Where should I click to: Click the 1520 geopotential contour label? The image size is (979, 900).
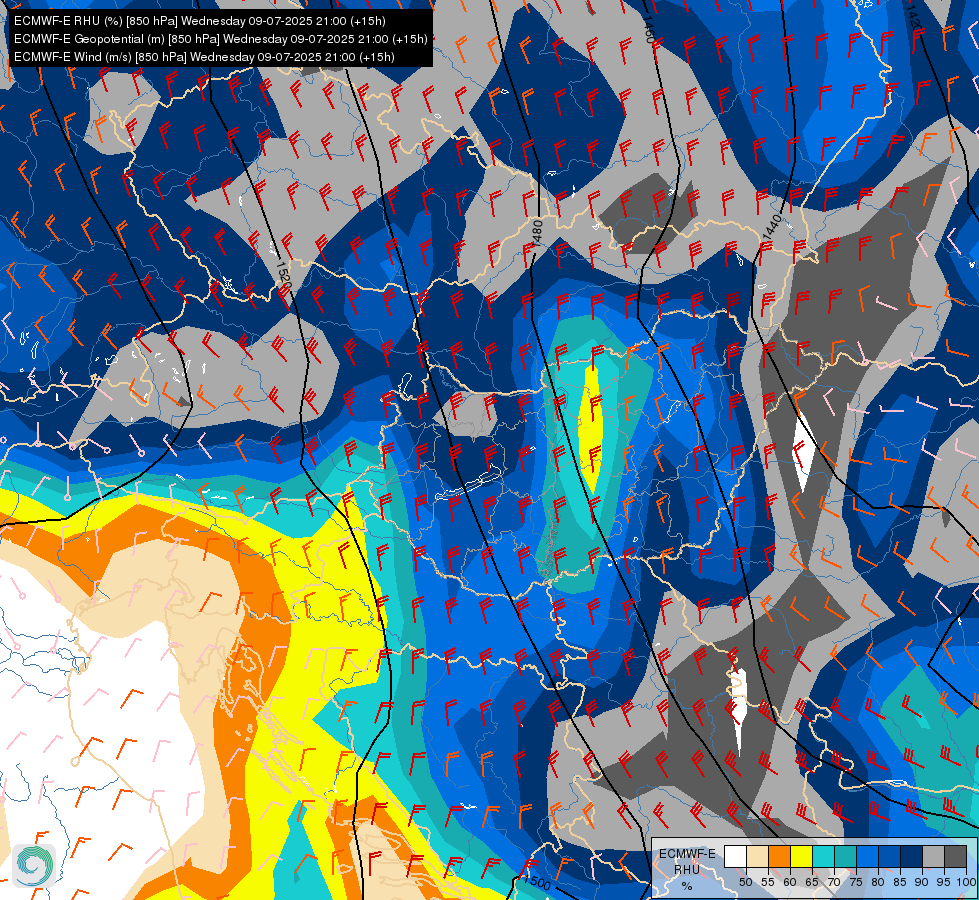pyautogui.click(x=283, y=274)
